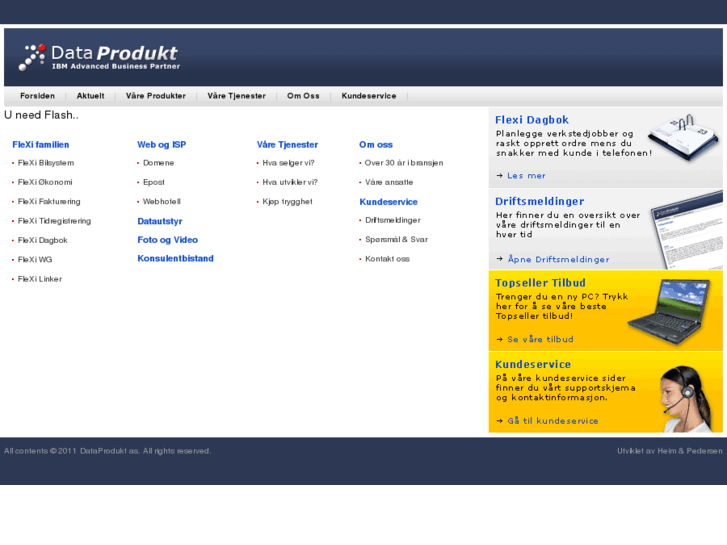Image resolution: width=727 pixels, height=545 pixels.
Task: Click the headset woman image
Action: [x=687, y=399]
